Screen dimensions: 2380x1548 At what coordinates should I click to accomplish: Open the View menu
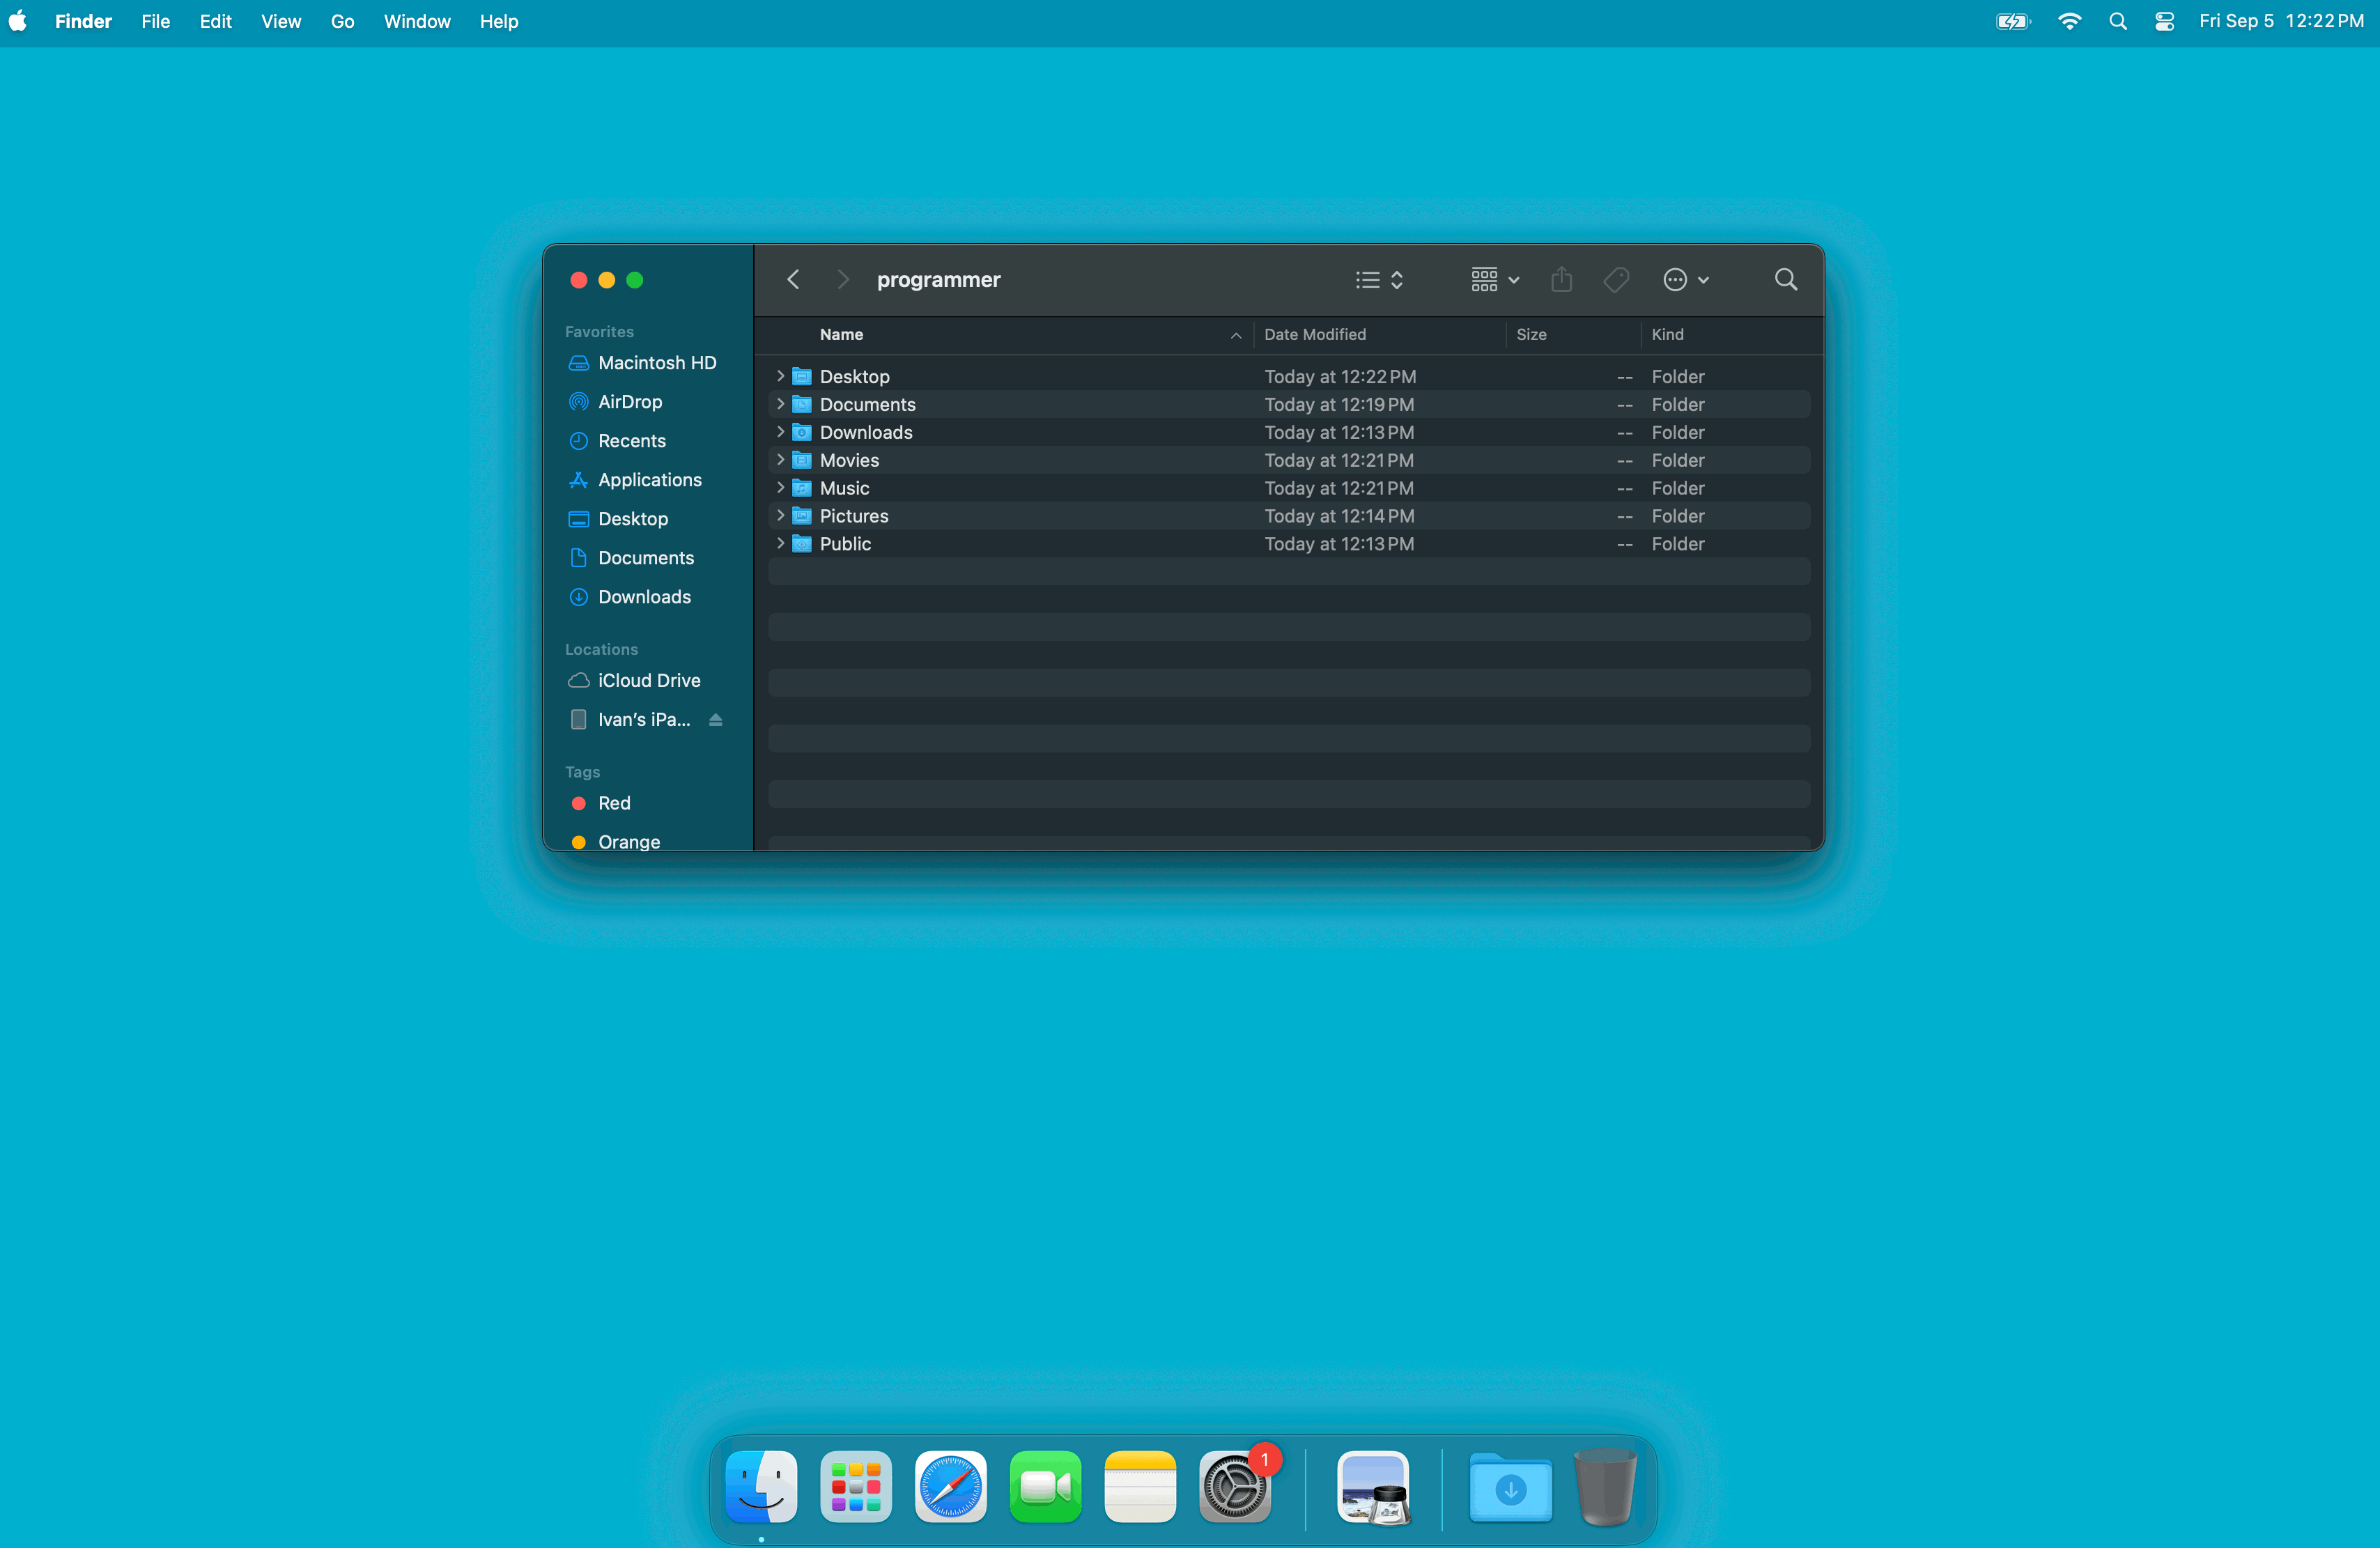click(281, 21)
